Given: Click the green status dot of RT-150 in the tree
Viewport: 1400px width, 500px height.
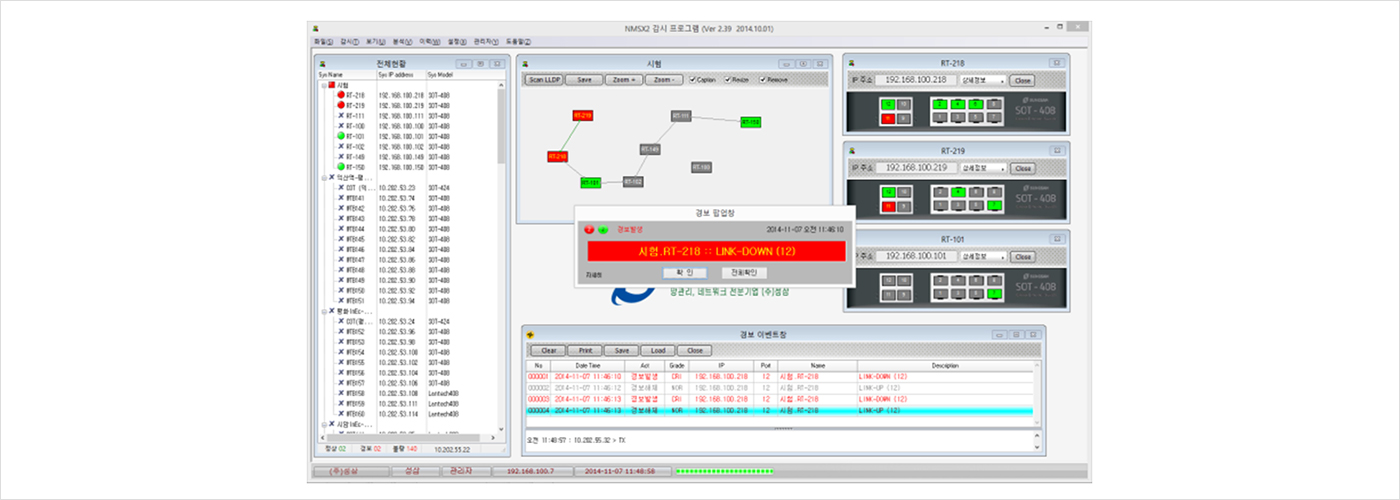Looking at the screenshot, I should 342,167.
